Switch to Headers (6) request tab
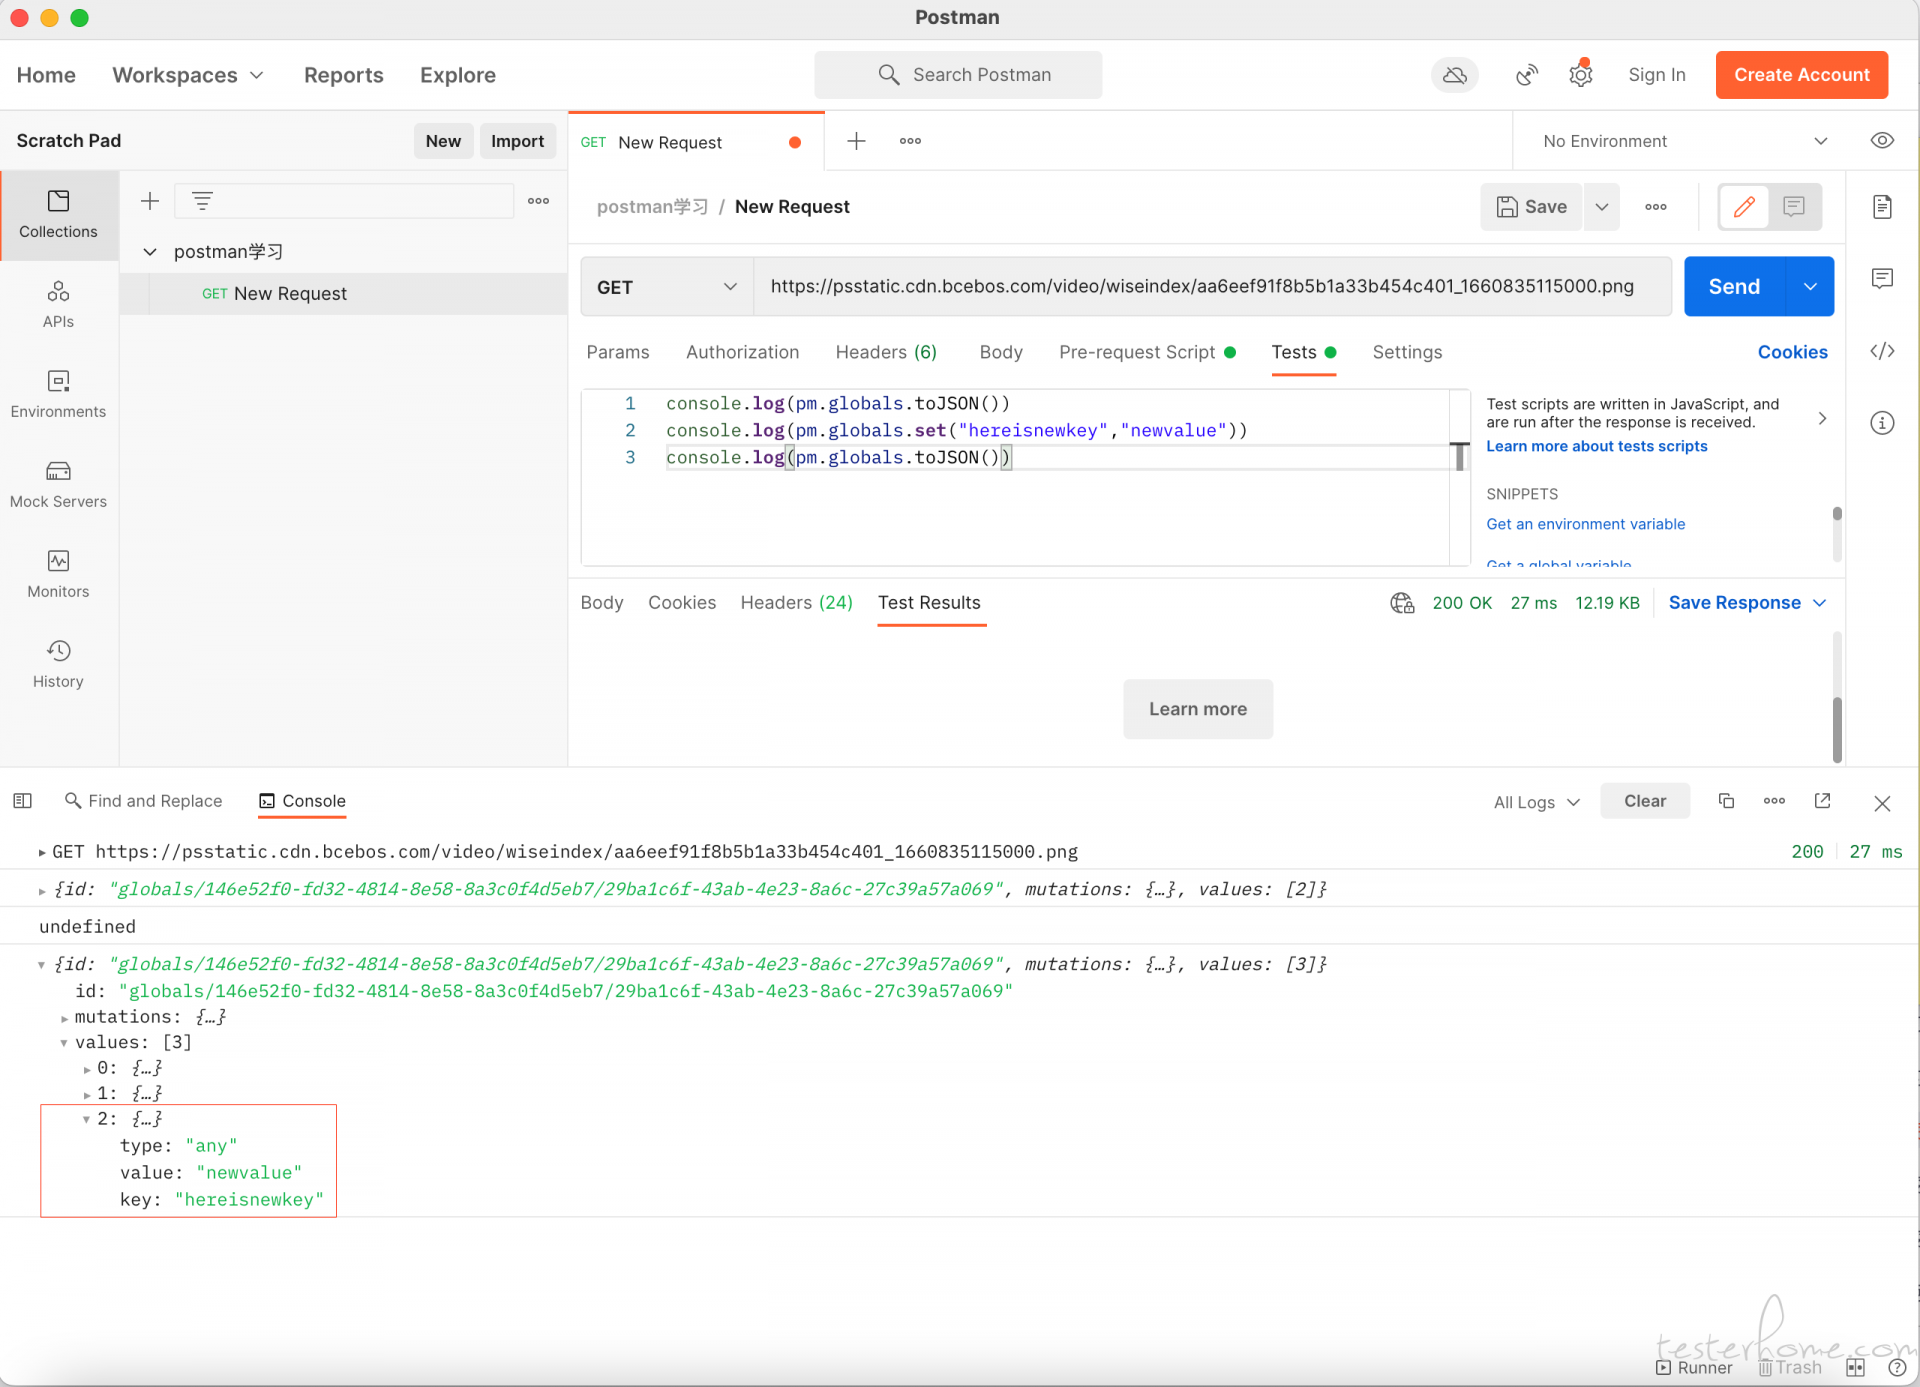 click(886, 352)
